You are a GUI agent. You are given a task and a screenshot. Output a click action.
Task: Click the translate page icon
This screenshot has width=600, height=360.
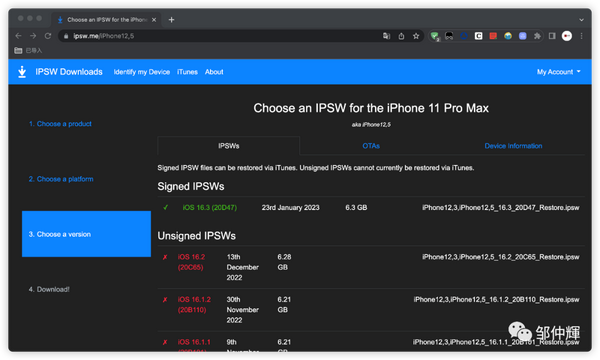tap(386, 36)
